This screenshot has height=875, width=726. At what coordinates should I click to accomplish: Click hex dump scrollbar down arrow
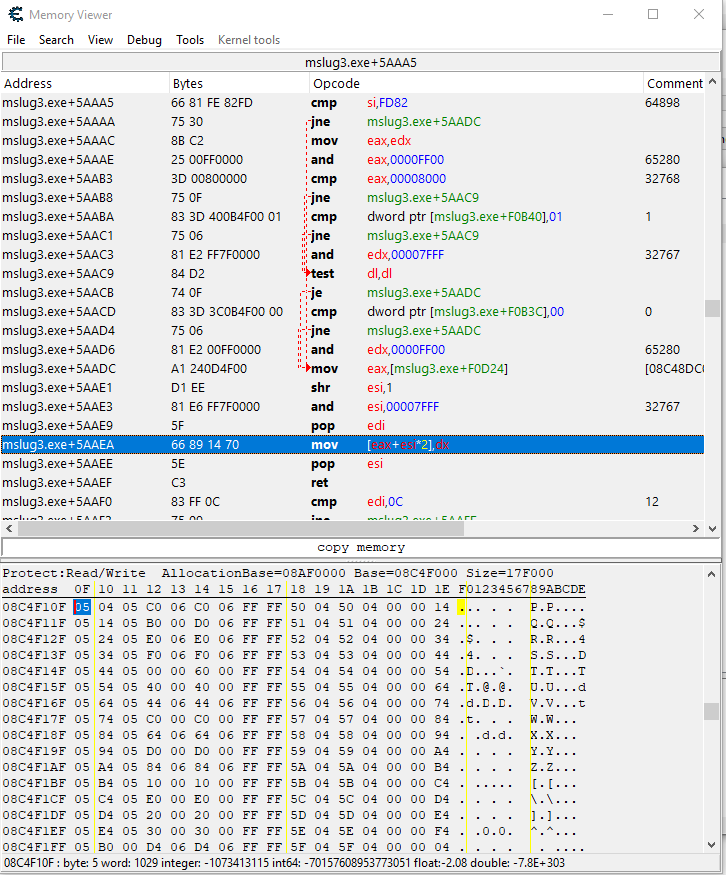coord(711,845)
